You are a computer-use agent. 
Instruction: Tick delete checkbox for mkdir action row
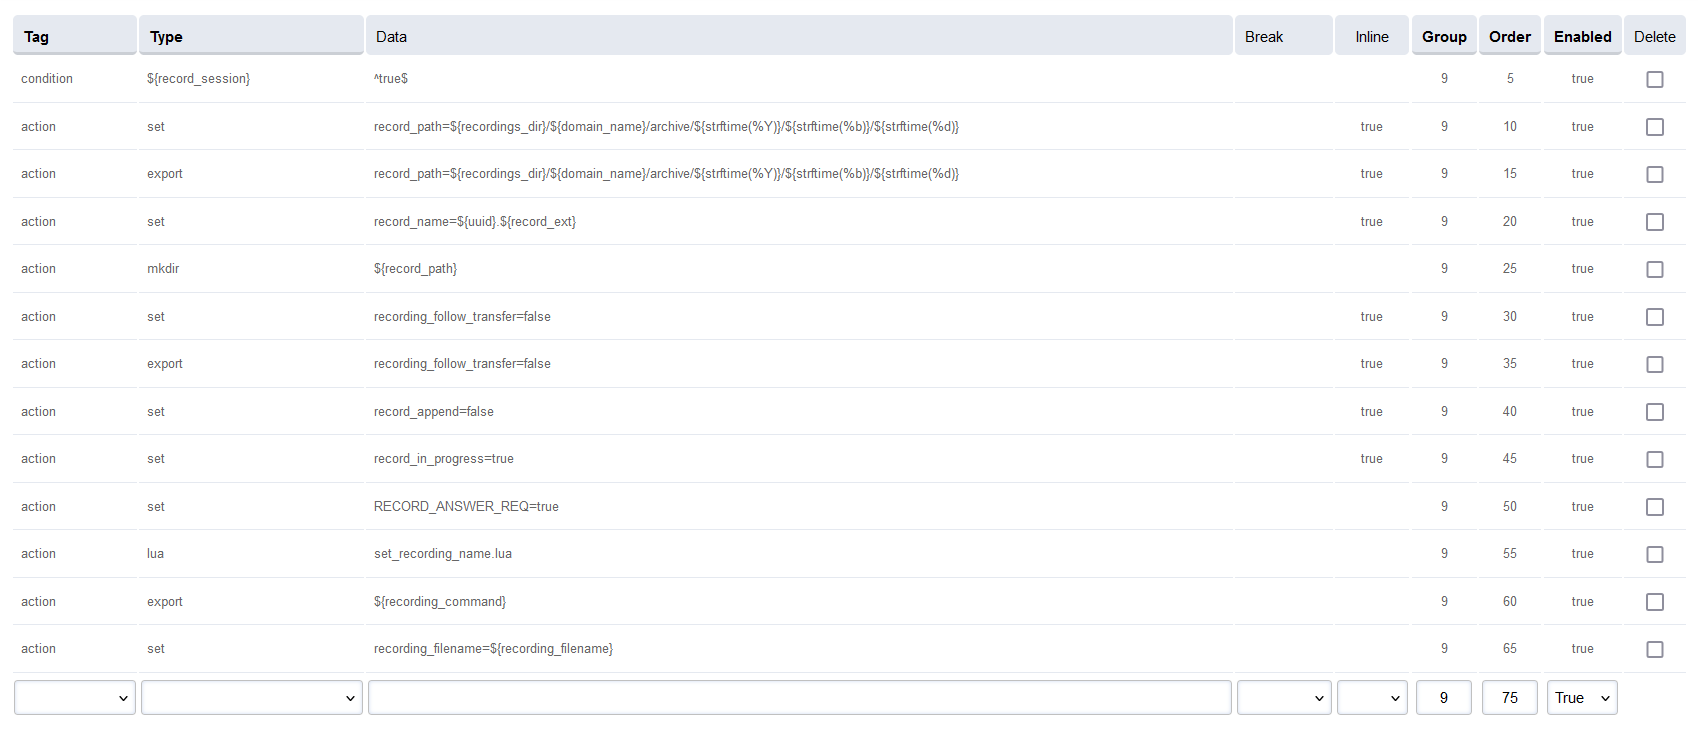point(1654,269)
